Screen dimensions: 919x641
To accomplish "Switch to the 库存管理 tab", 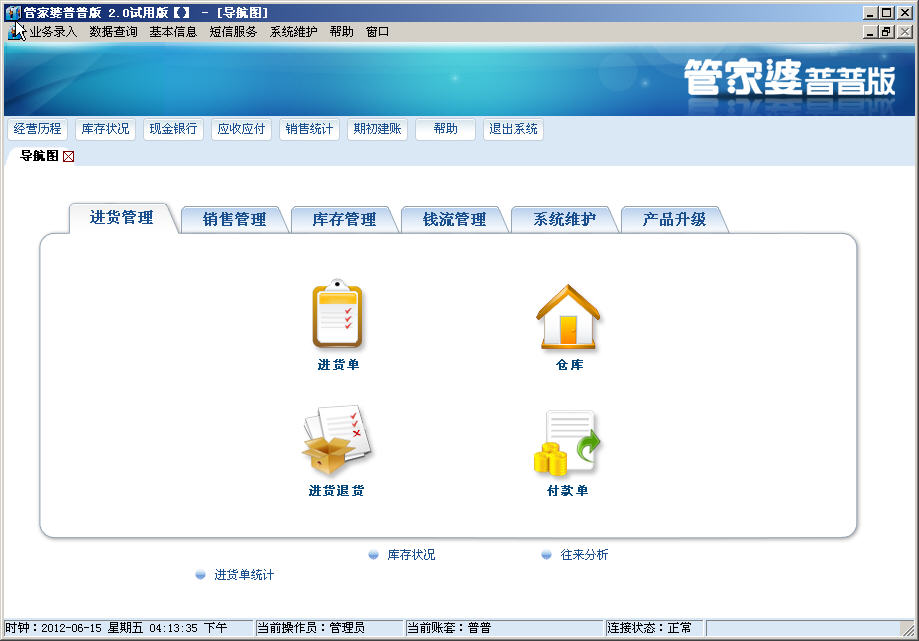I will pyautogui.click(x=344, y=220).
